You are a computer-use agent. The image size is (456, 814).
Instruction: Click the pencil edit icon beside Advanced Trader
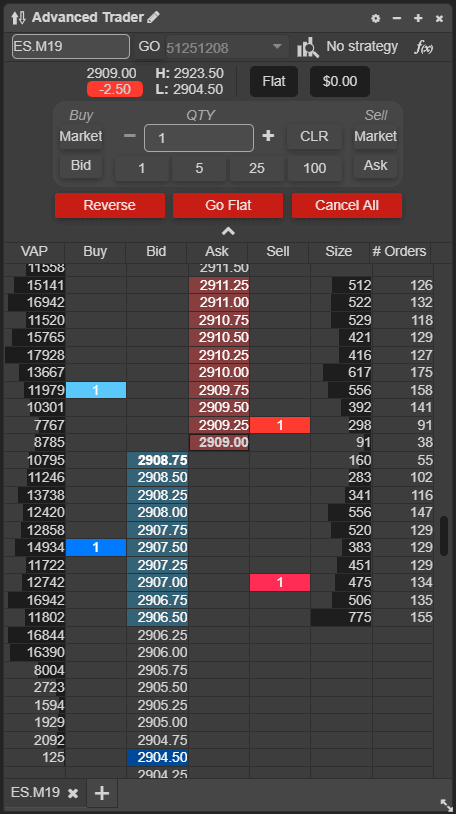[153, 17]
